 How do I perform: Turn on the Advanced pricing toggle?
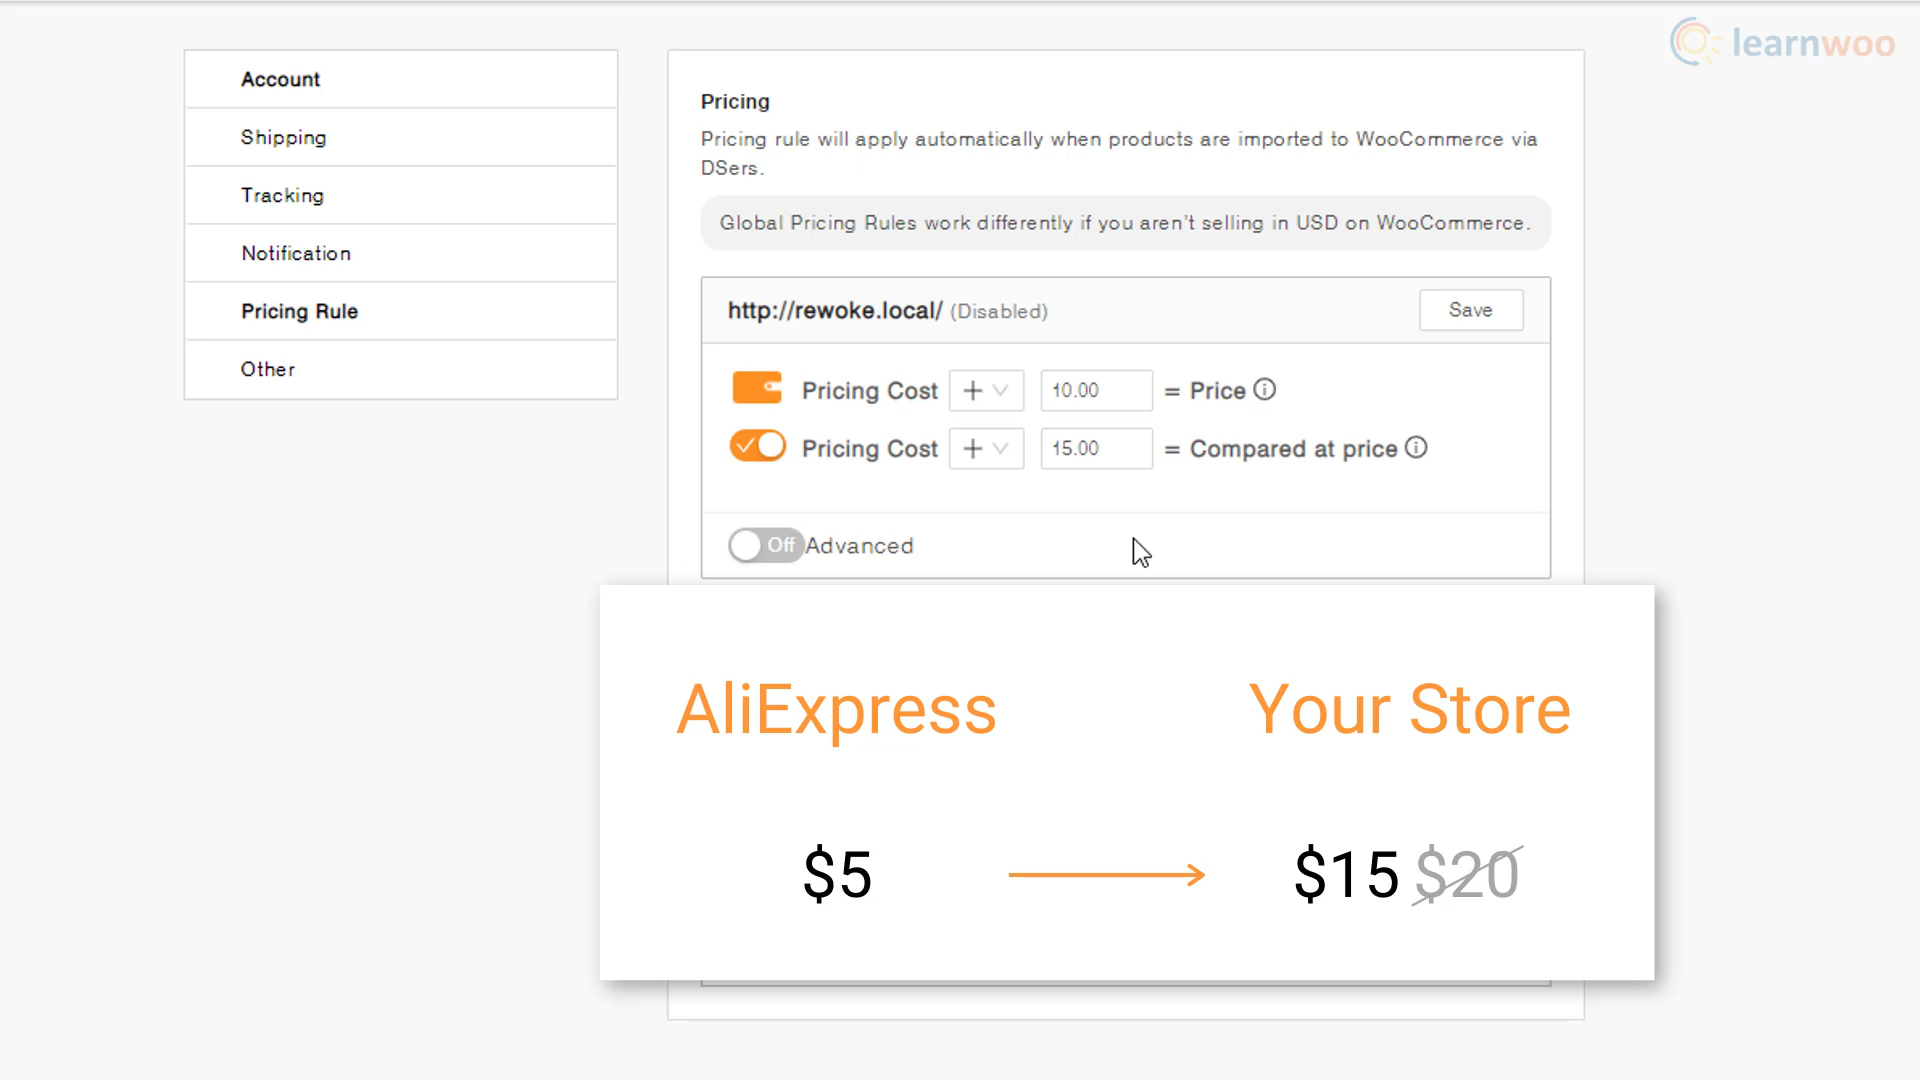pyautogui.click(x=765, y=545)
